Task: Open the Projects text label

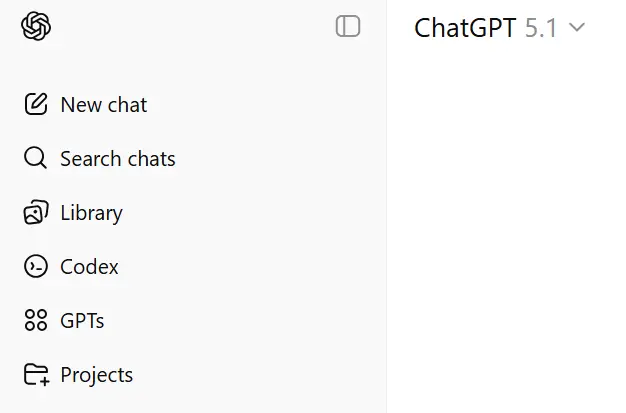Action: pos(97,375)
